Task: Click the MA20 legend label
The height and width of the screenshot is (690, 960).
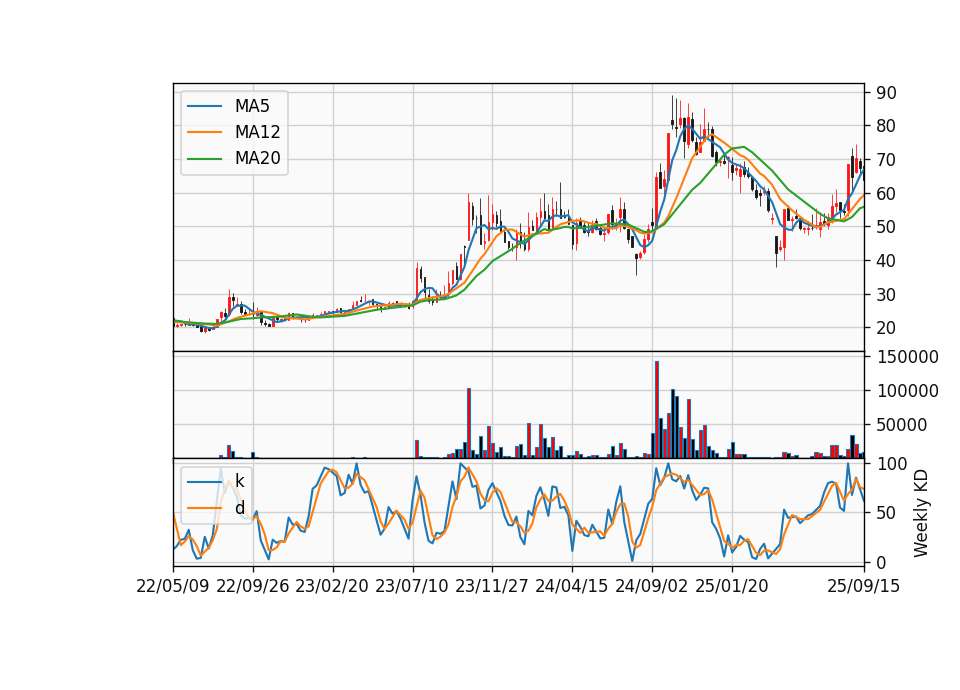Action: 257,158
